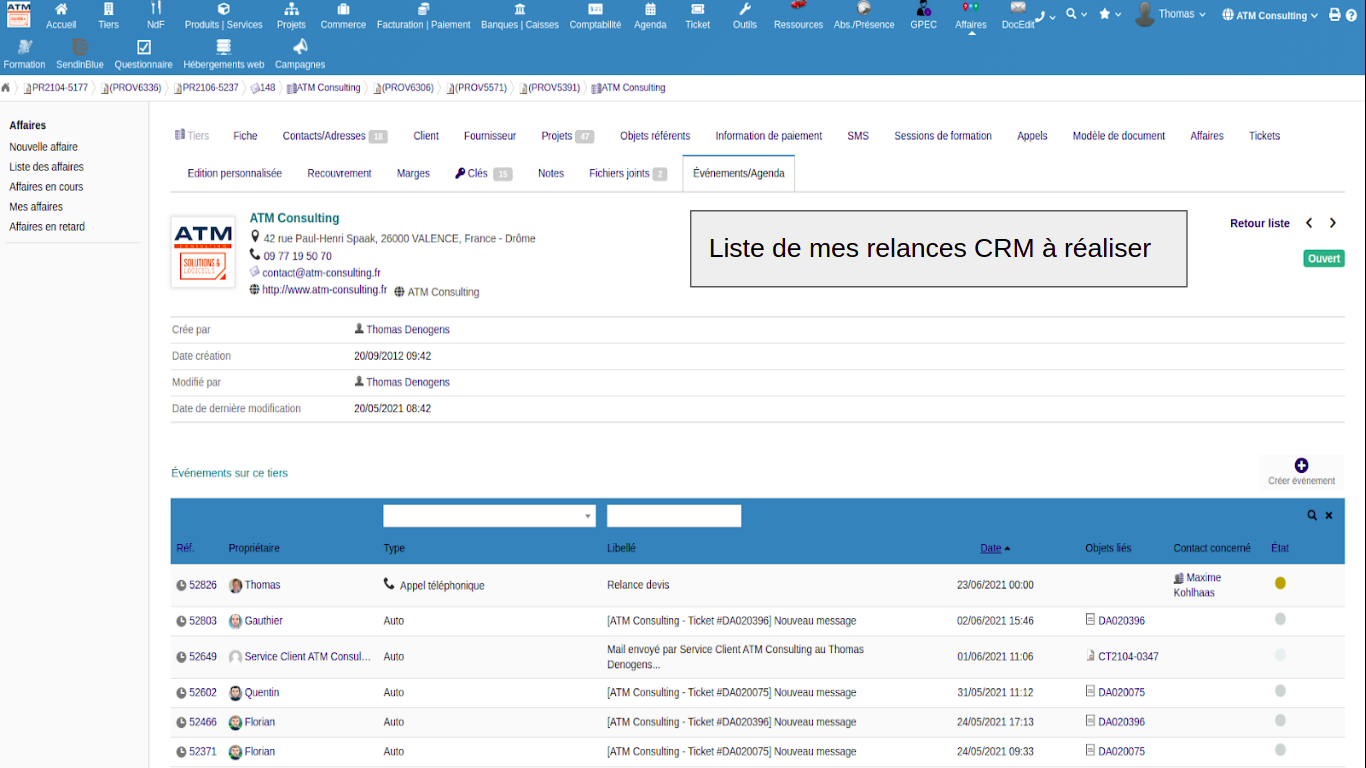
Task: Go to previous record with left chevron
Action: click(x=1309, y=223)
